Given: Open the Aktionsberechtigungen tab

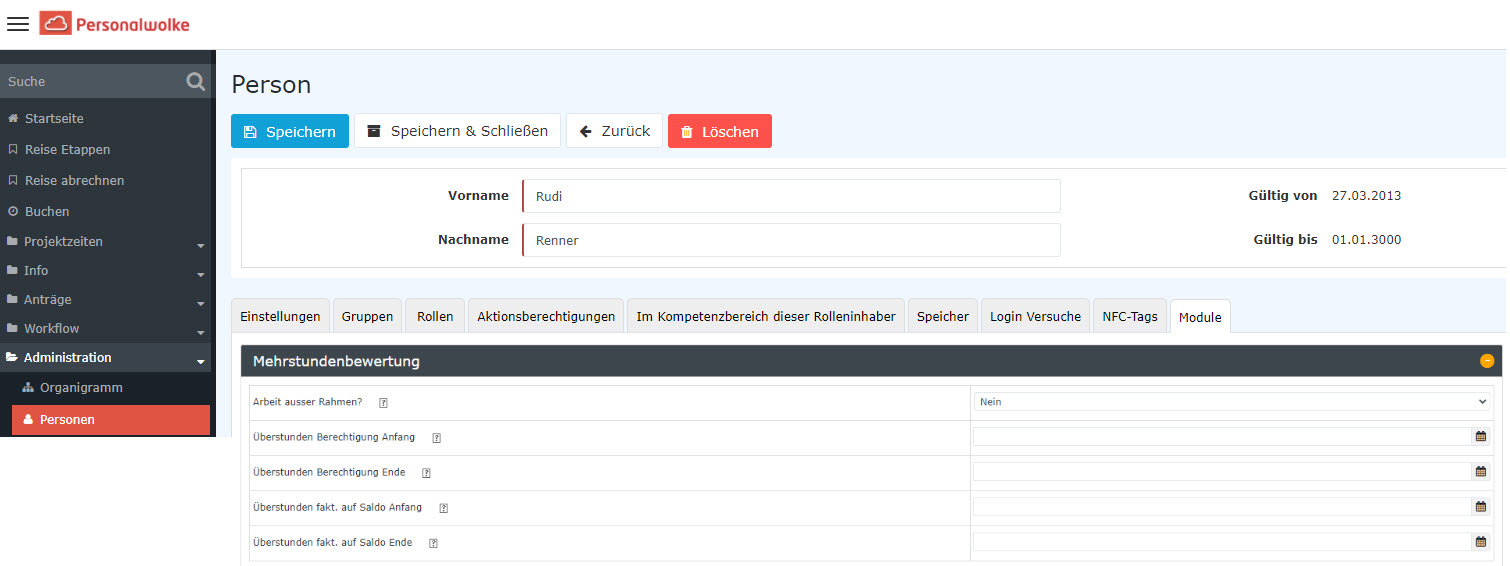Looking at the screenshot, I should click(x=546, y=317).
